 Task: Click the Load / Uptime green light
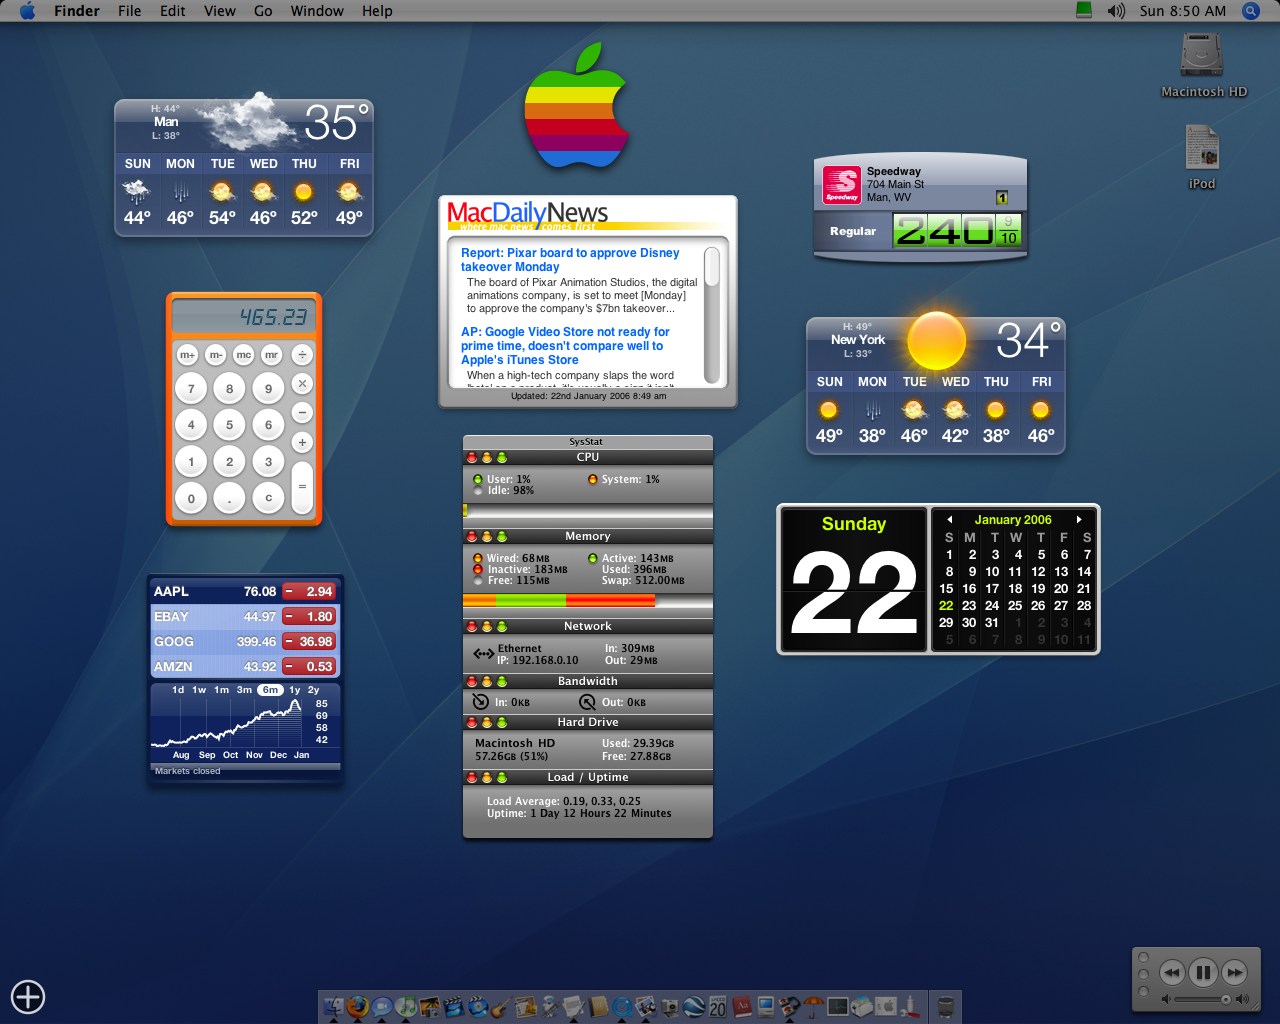502,777
